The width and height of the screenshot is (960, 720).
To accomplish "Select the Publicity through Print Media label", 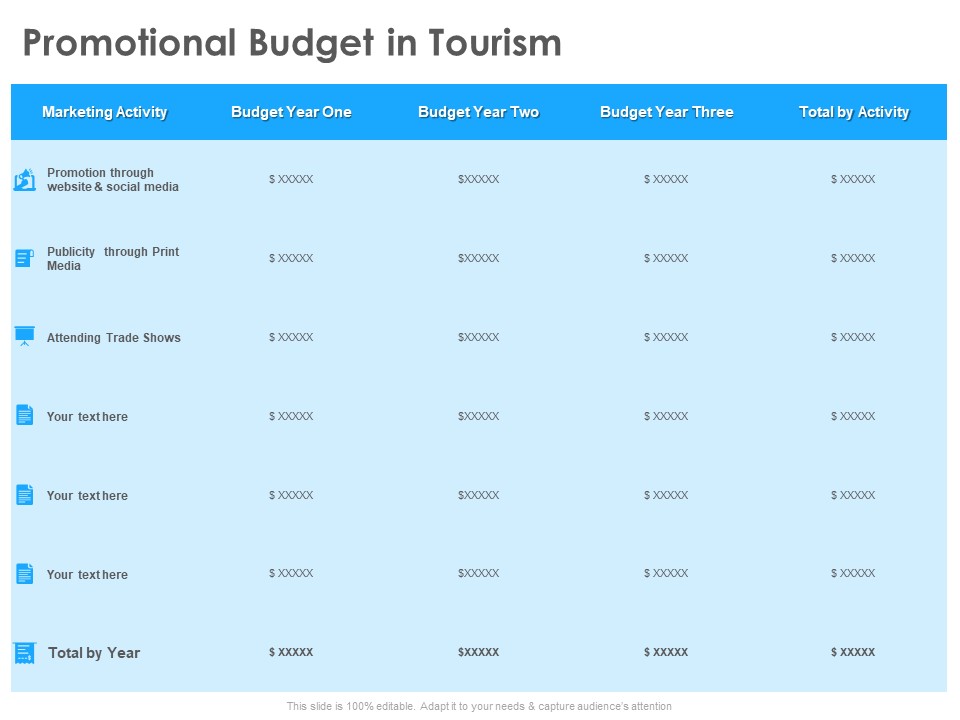I will (113, 258).
